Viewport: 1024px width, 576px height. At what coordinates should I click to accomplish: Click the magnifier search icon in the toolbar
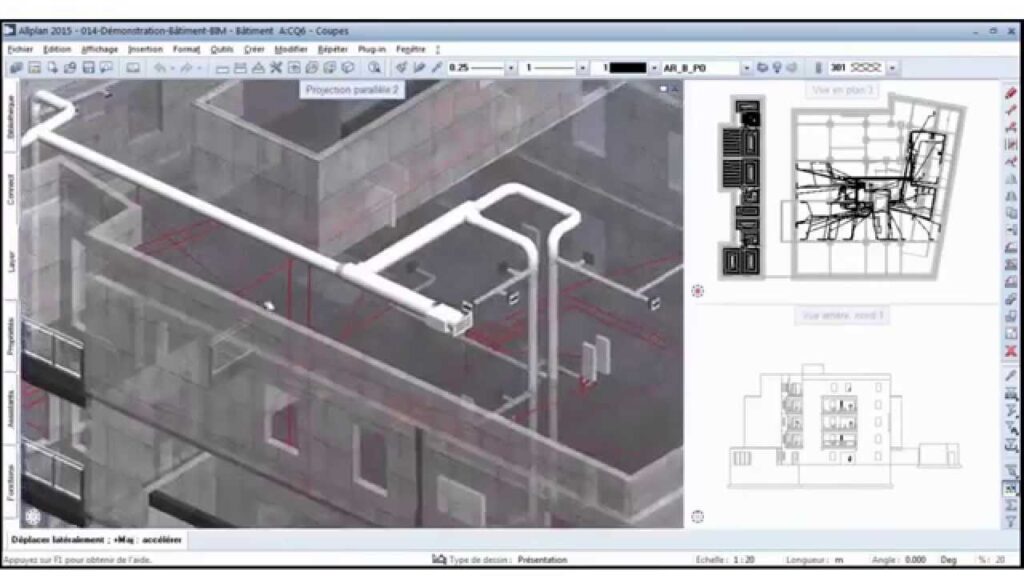point(374,68)
